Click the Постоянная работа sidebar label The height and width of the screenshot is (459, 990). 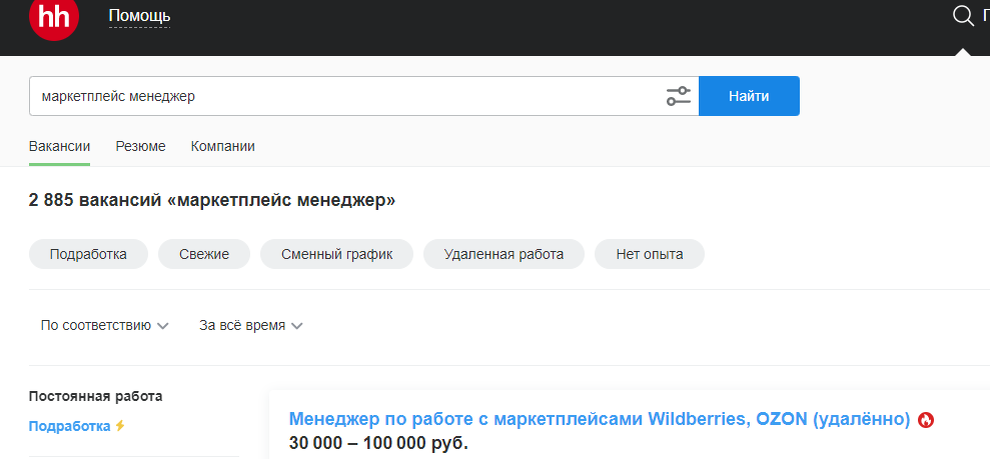95,396
